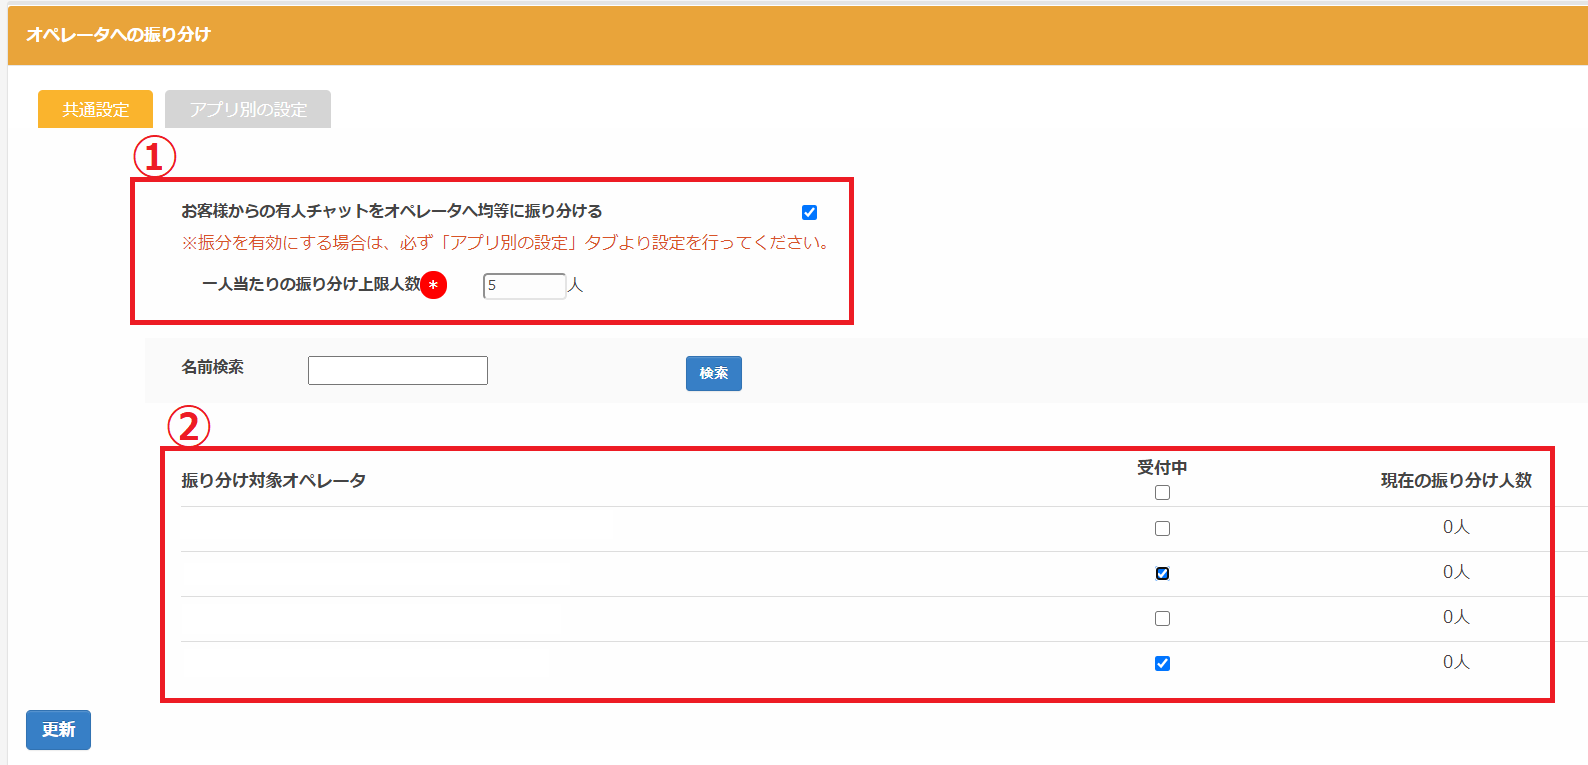Click the 更新 button
1588x765 pixels.
(58, 730)
